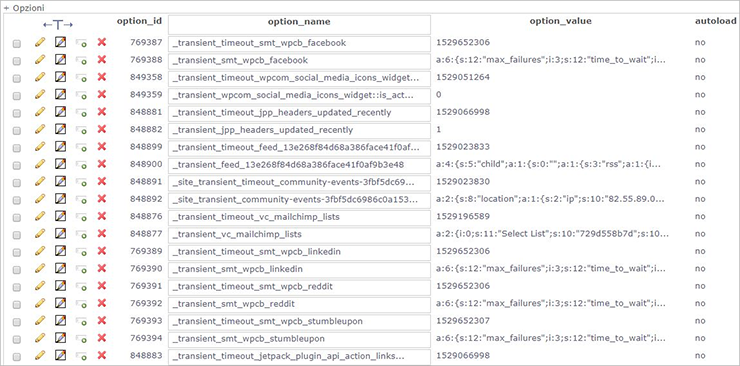Sort by option_value column header
The image size is (740, 366).
pos(560,21)
